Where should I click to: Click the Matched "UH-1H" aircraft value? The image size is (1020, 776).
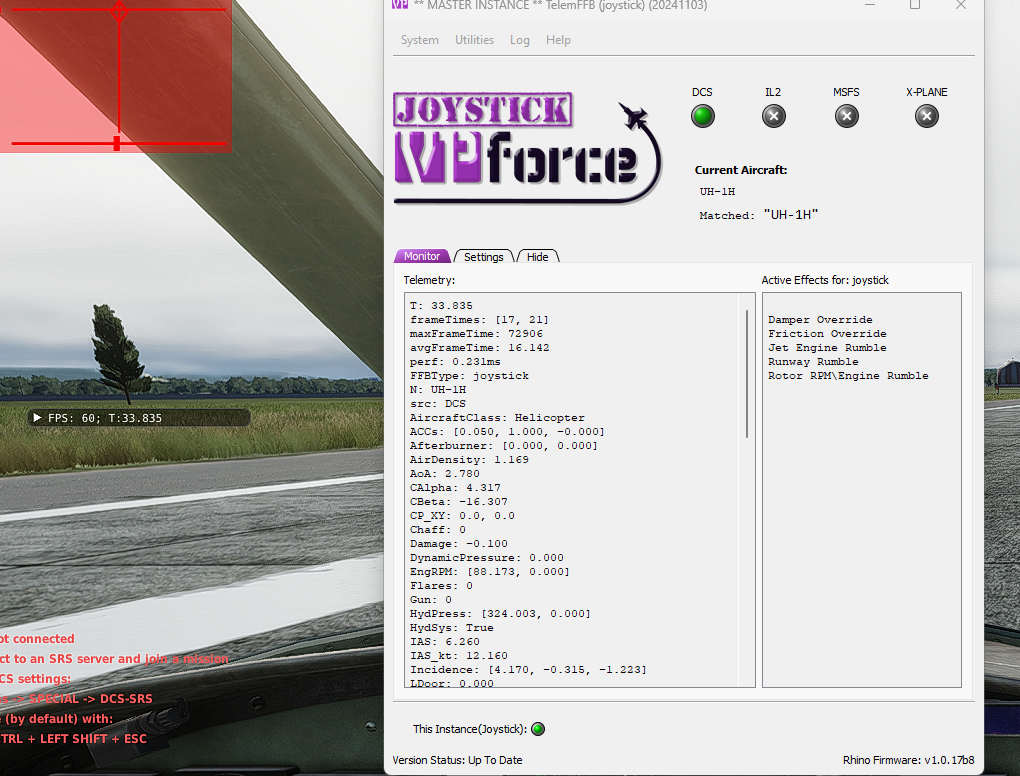(790, 215)
